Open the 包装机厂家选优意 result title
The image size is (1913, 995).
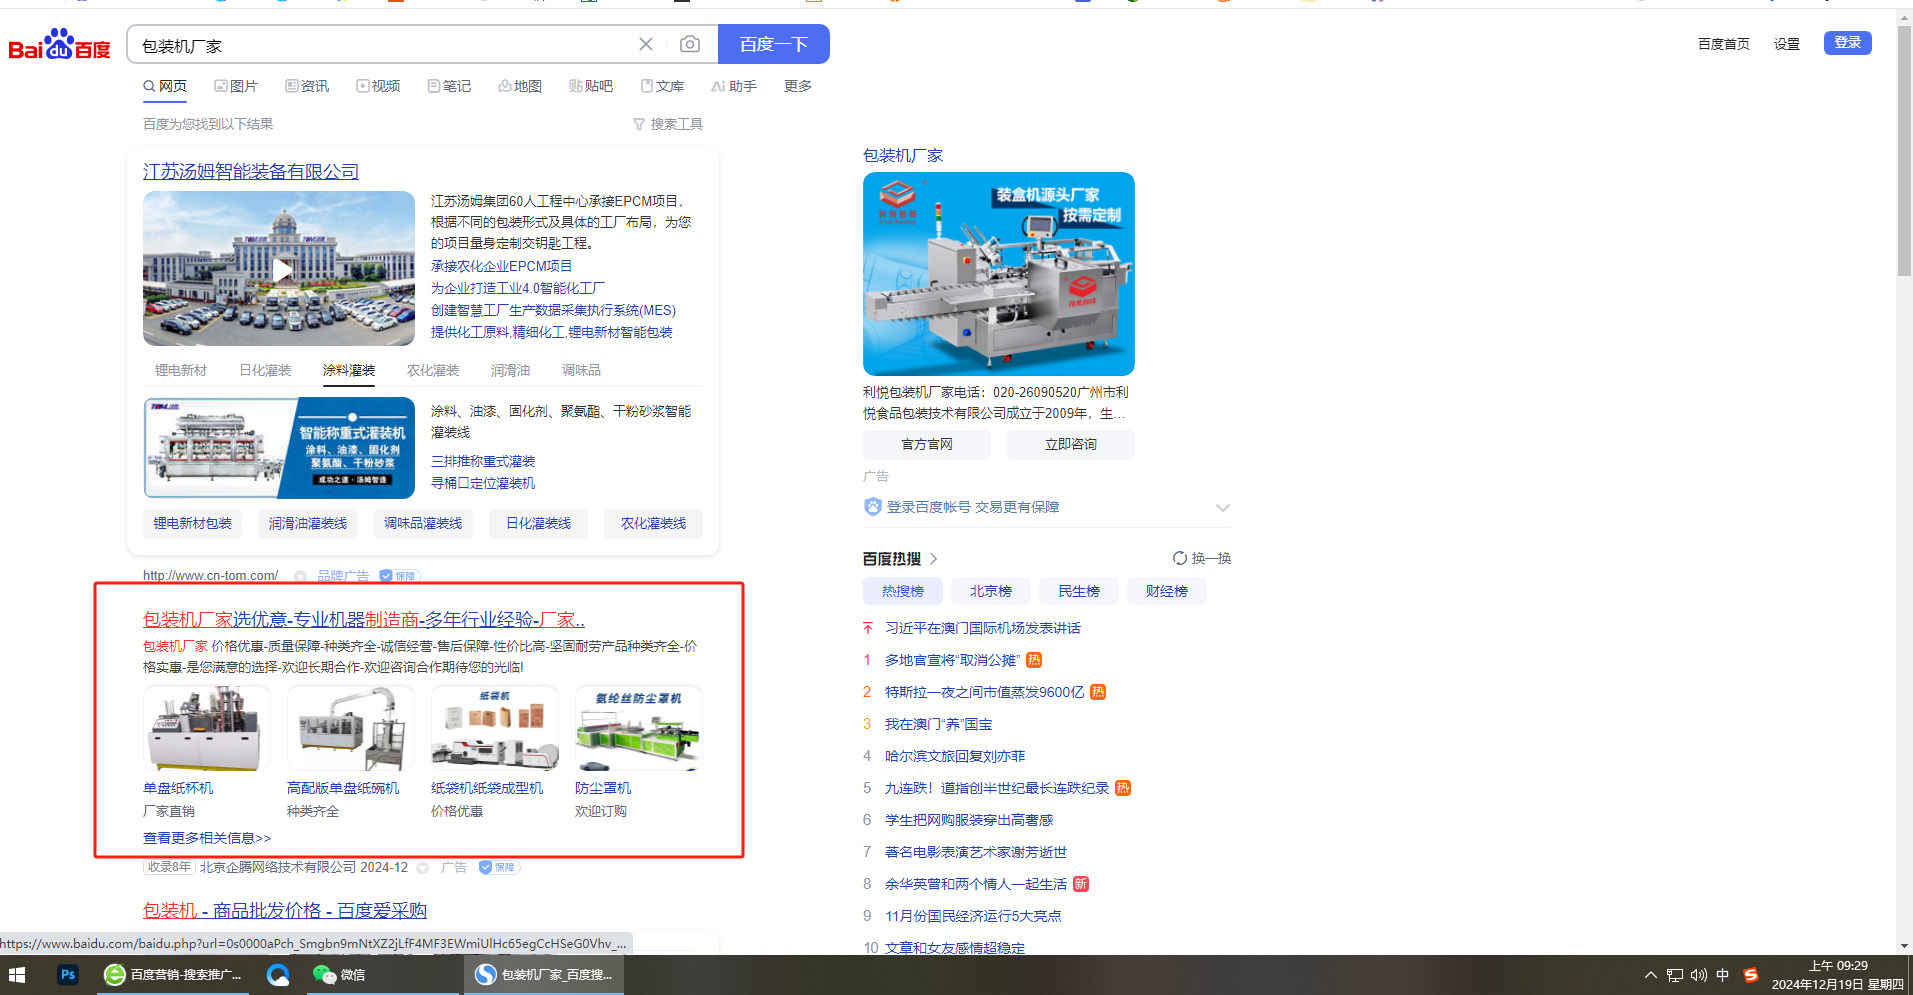click(364, 620)
